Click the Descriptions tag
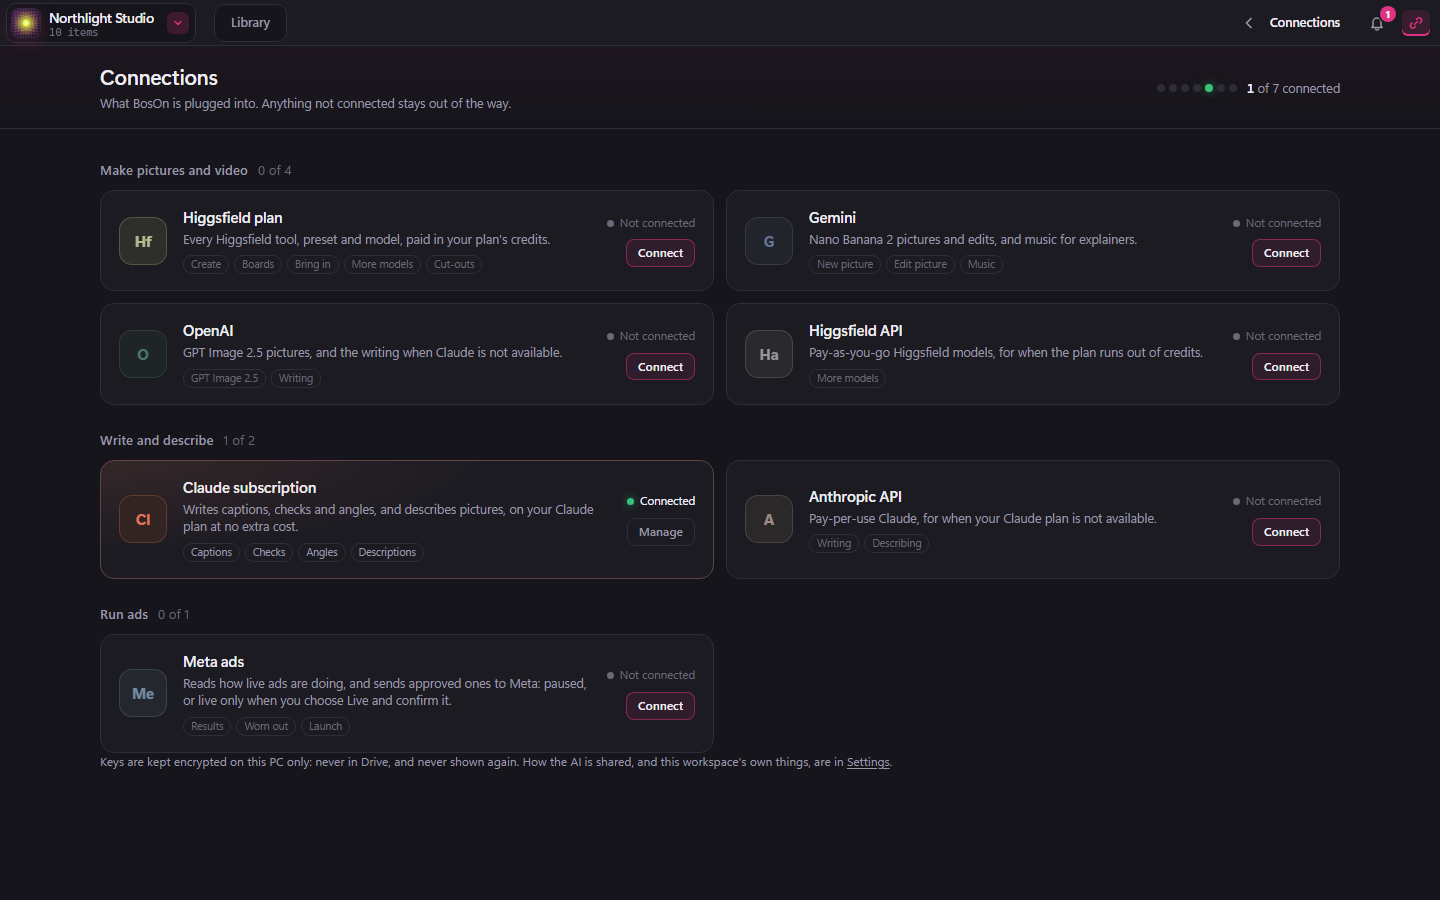This screenshot has height=900, width=1440. pyautogui.click(x=387, y=552)
